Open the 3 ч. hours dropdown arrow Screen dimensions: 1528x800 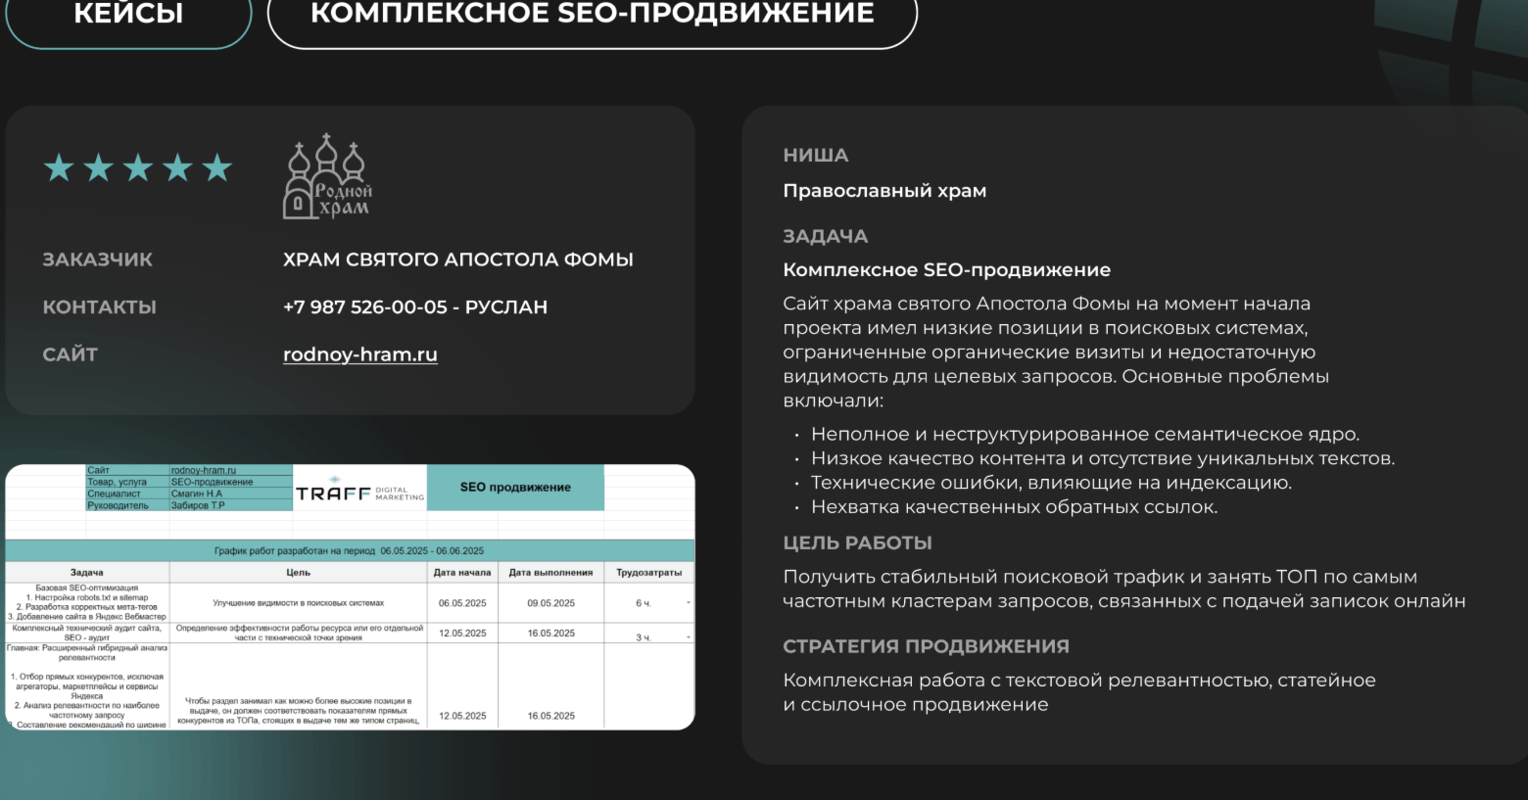click(x=689, y=637)
